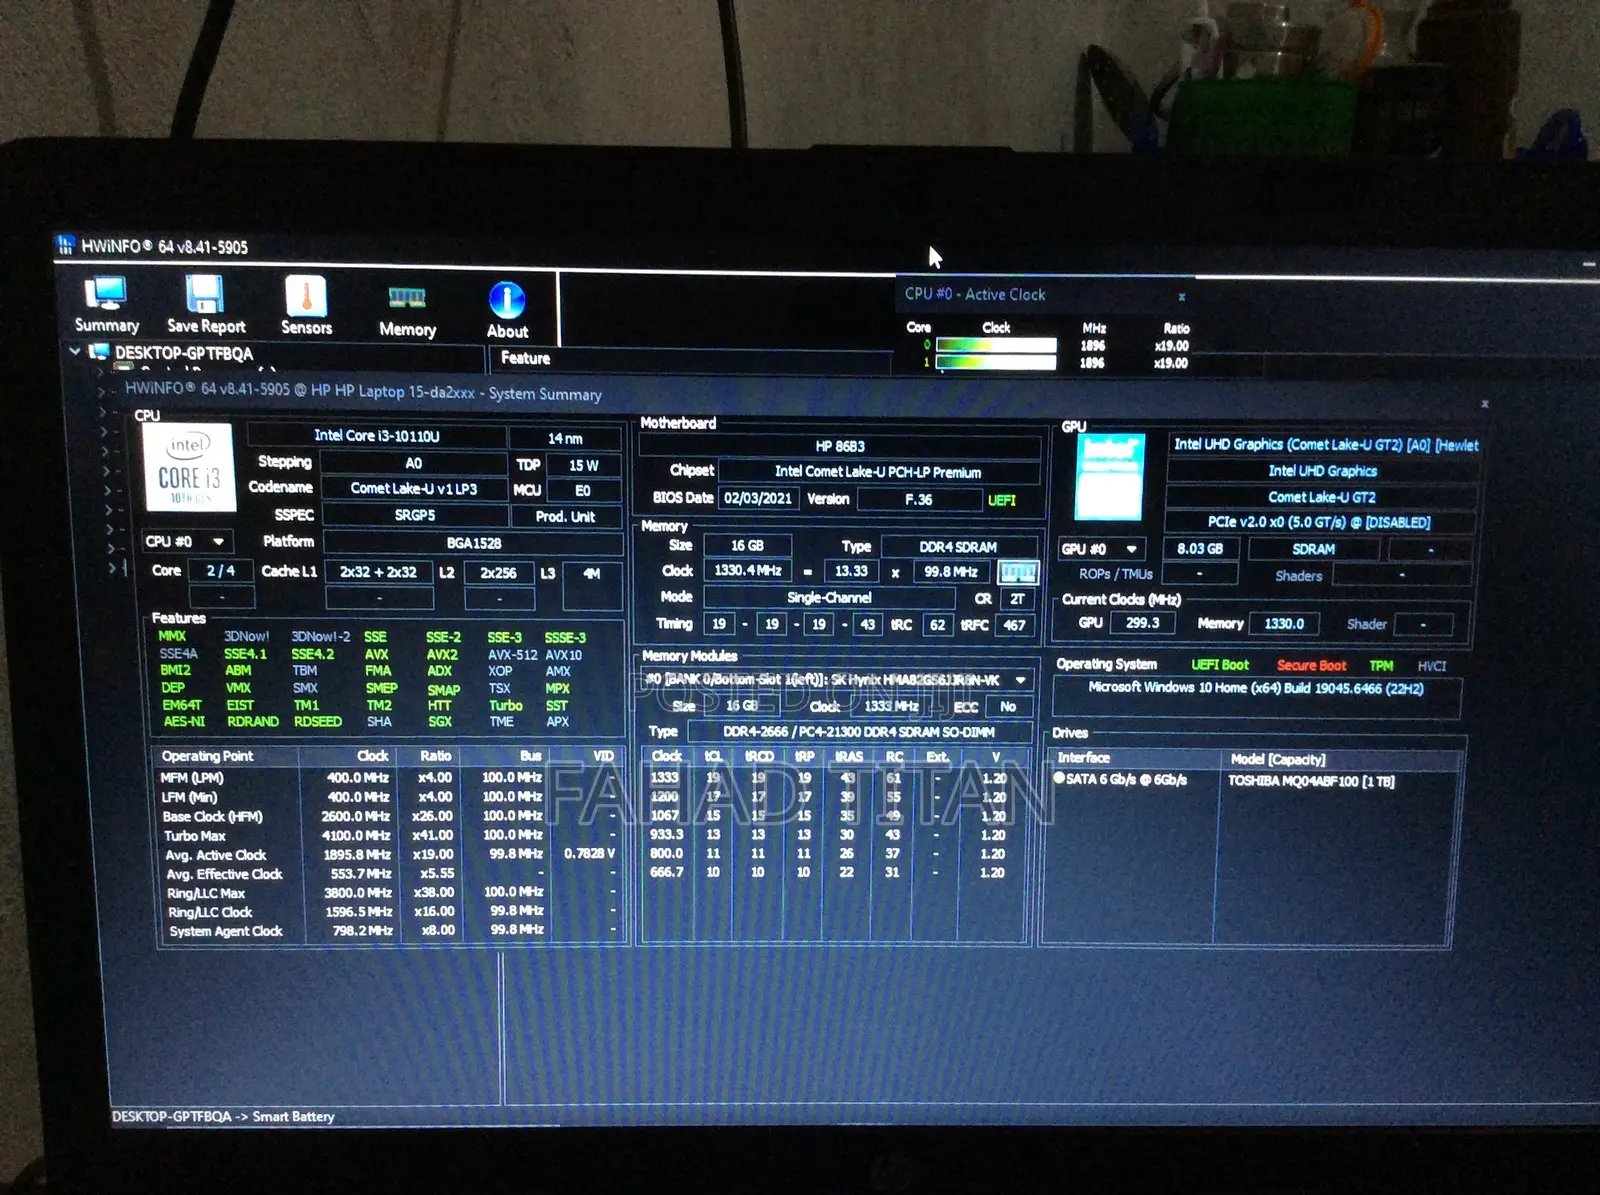
Task: Click the F.36 BIOS version field
Action: (x=918, y=499)
